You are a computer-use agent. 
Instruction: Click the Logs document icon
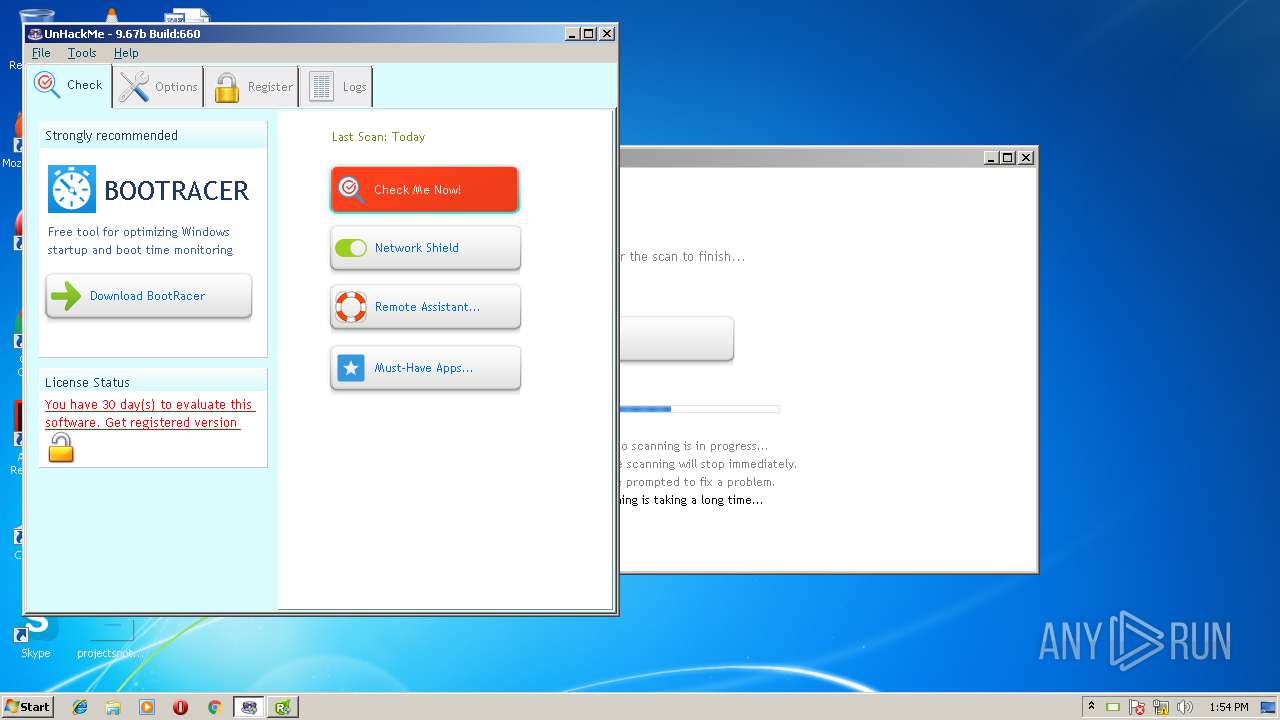321,87
